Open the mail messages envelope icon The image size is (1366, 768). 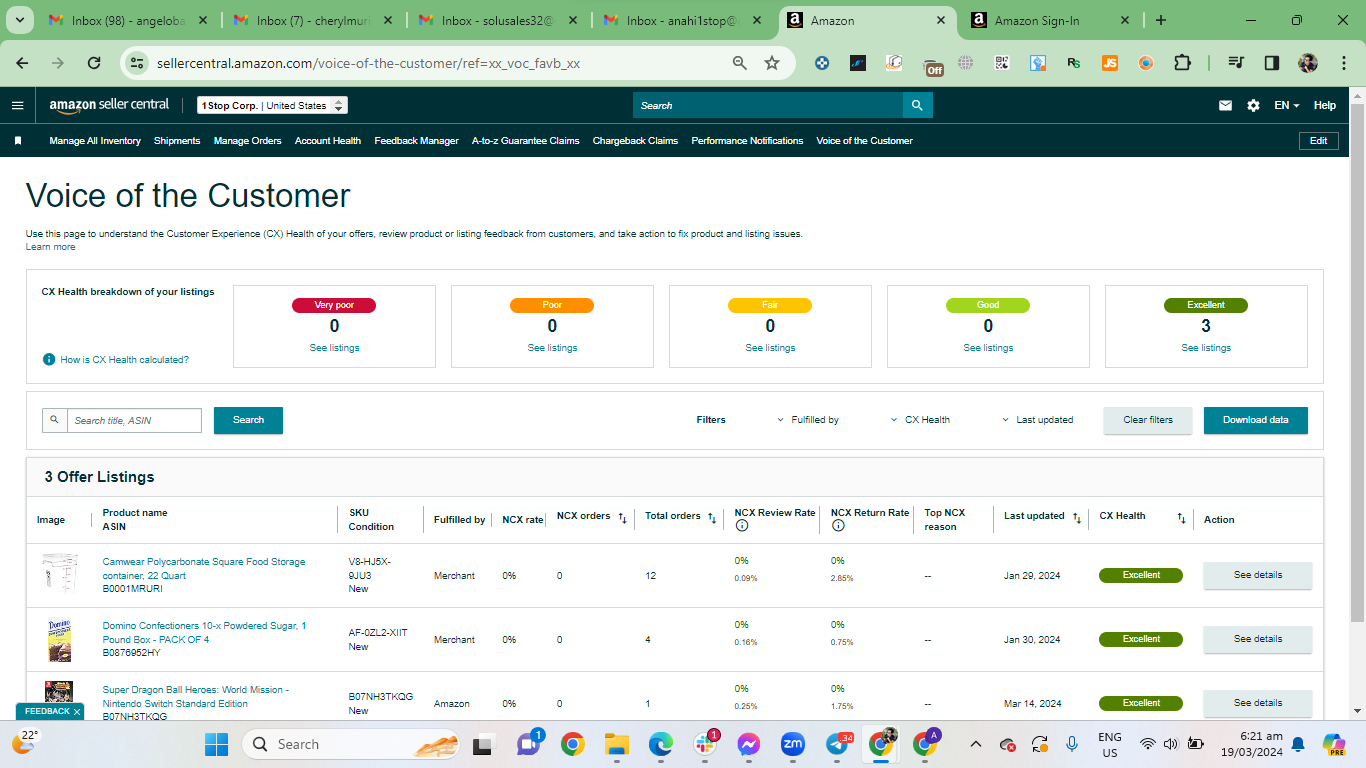(x=1225, y=105)
